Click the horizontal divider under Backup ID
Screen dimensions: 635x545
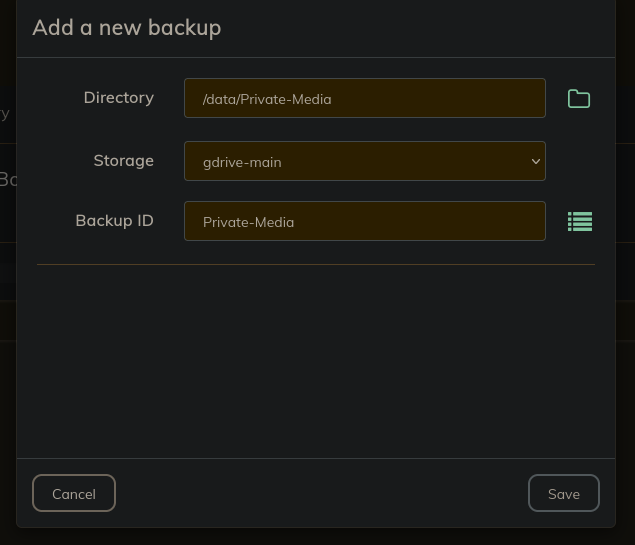(316, 264)
